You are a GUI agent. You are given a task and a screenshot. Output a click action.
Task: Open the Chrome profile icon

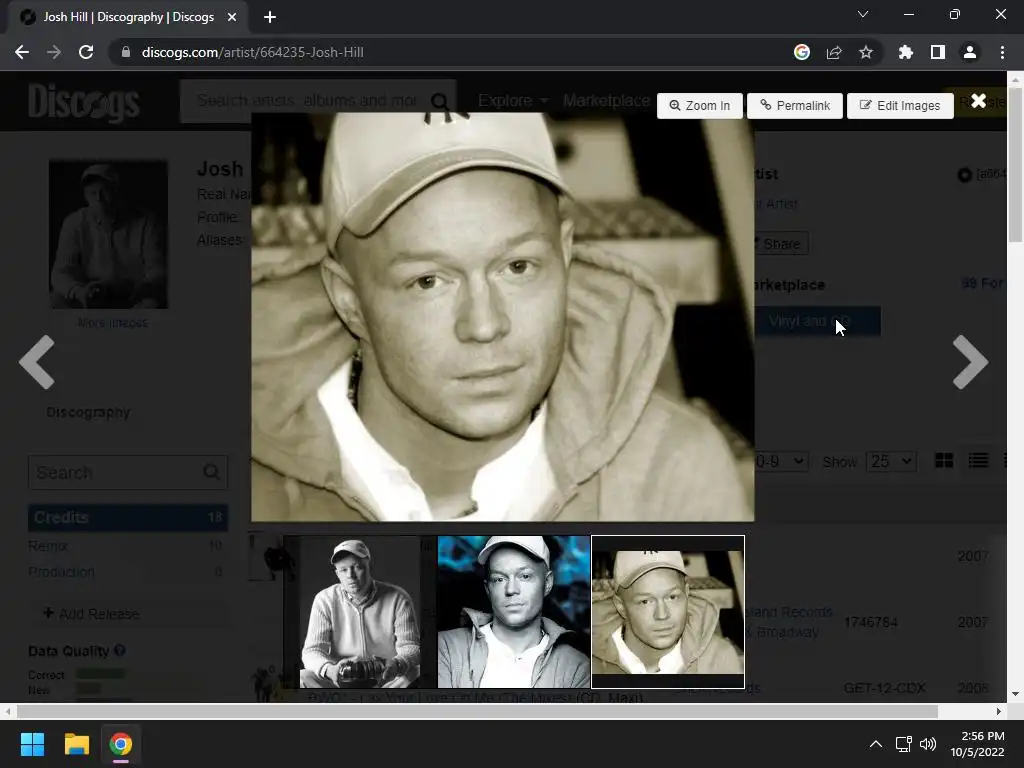pos(970,52)
